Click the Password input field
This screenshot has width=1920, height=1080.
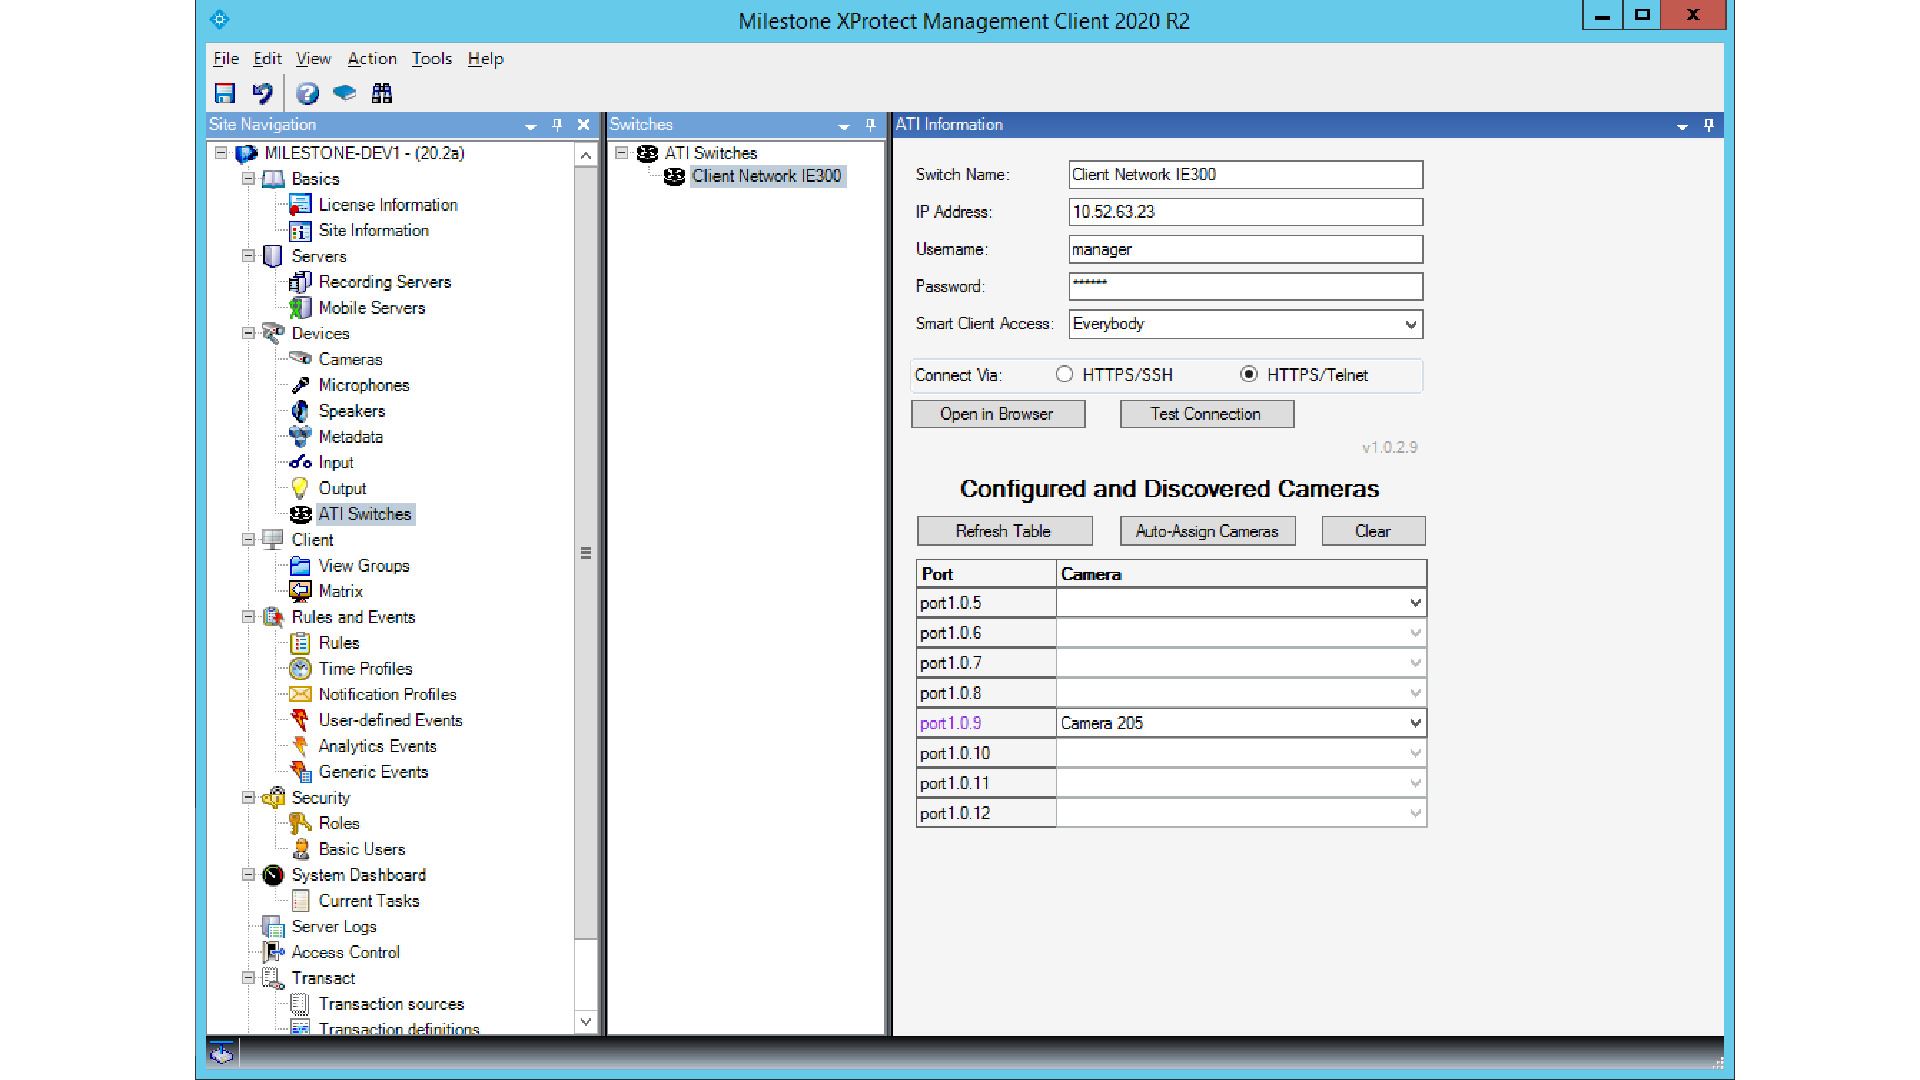[x=1245, y=286]
